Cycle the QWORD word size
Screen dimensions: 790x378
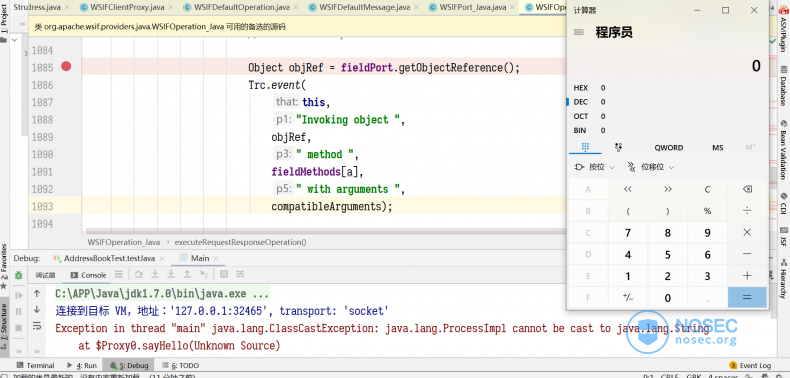669,148
